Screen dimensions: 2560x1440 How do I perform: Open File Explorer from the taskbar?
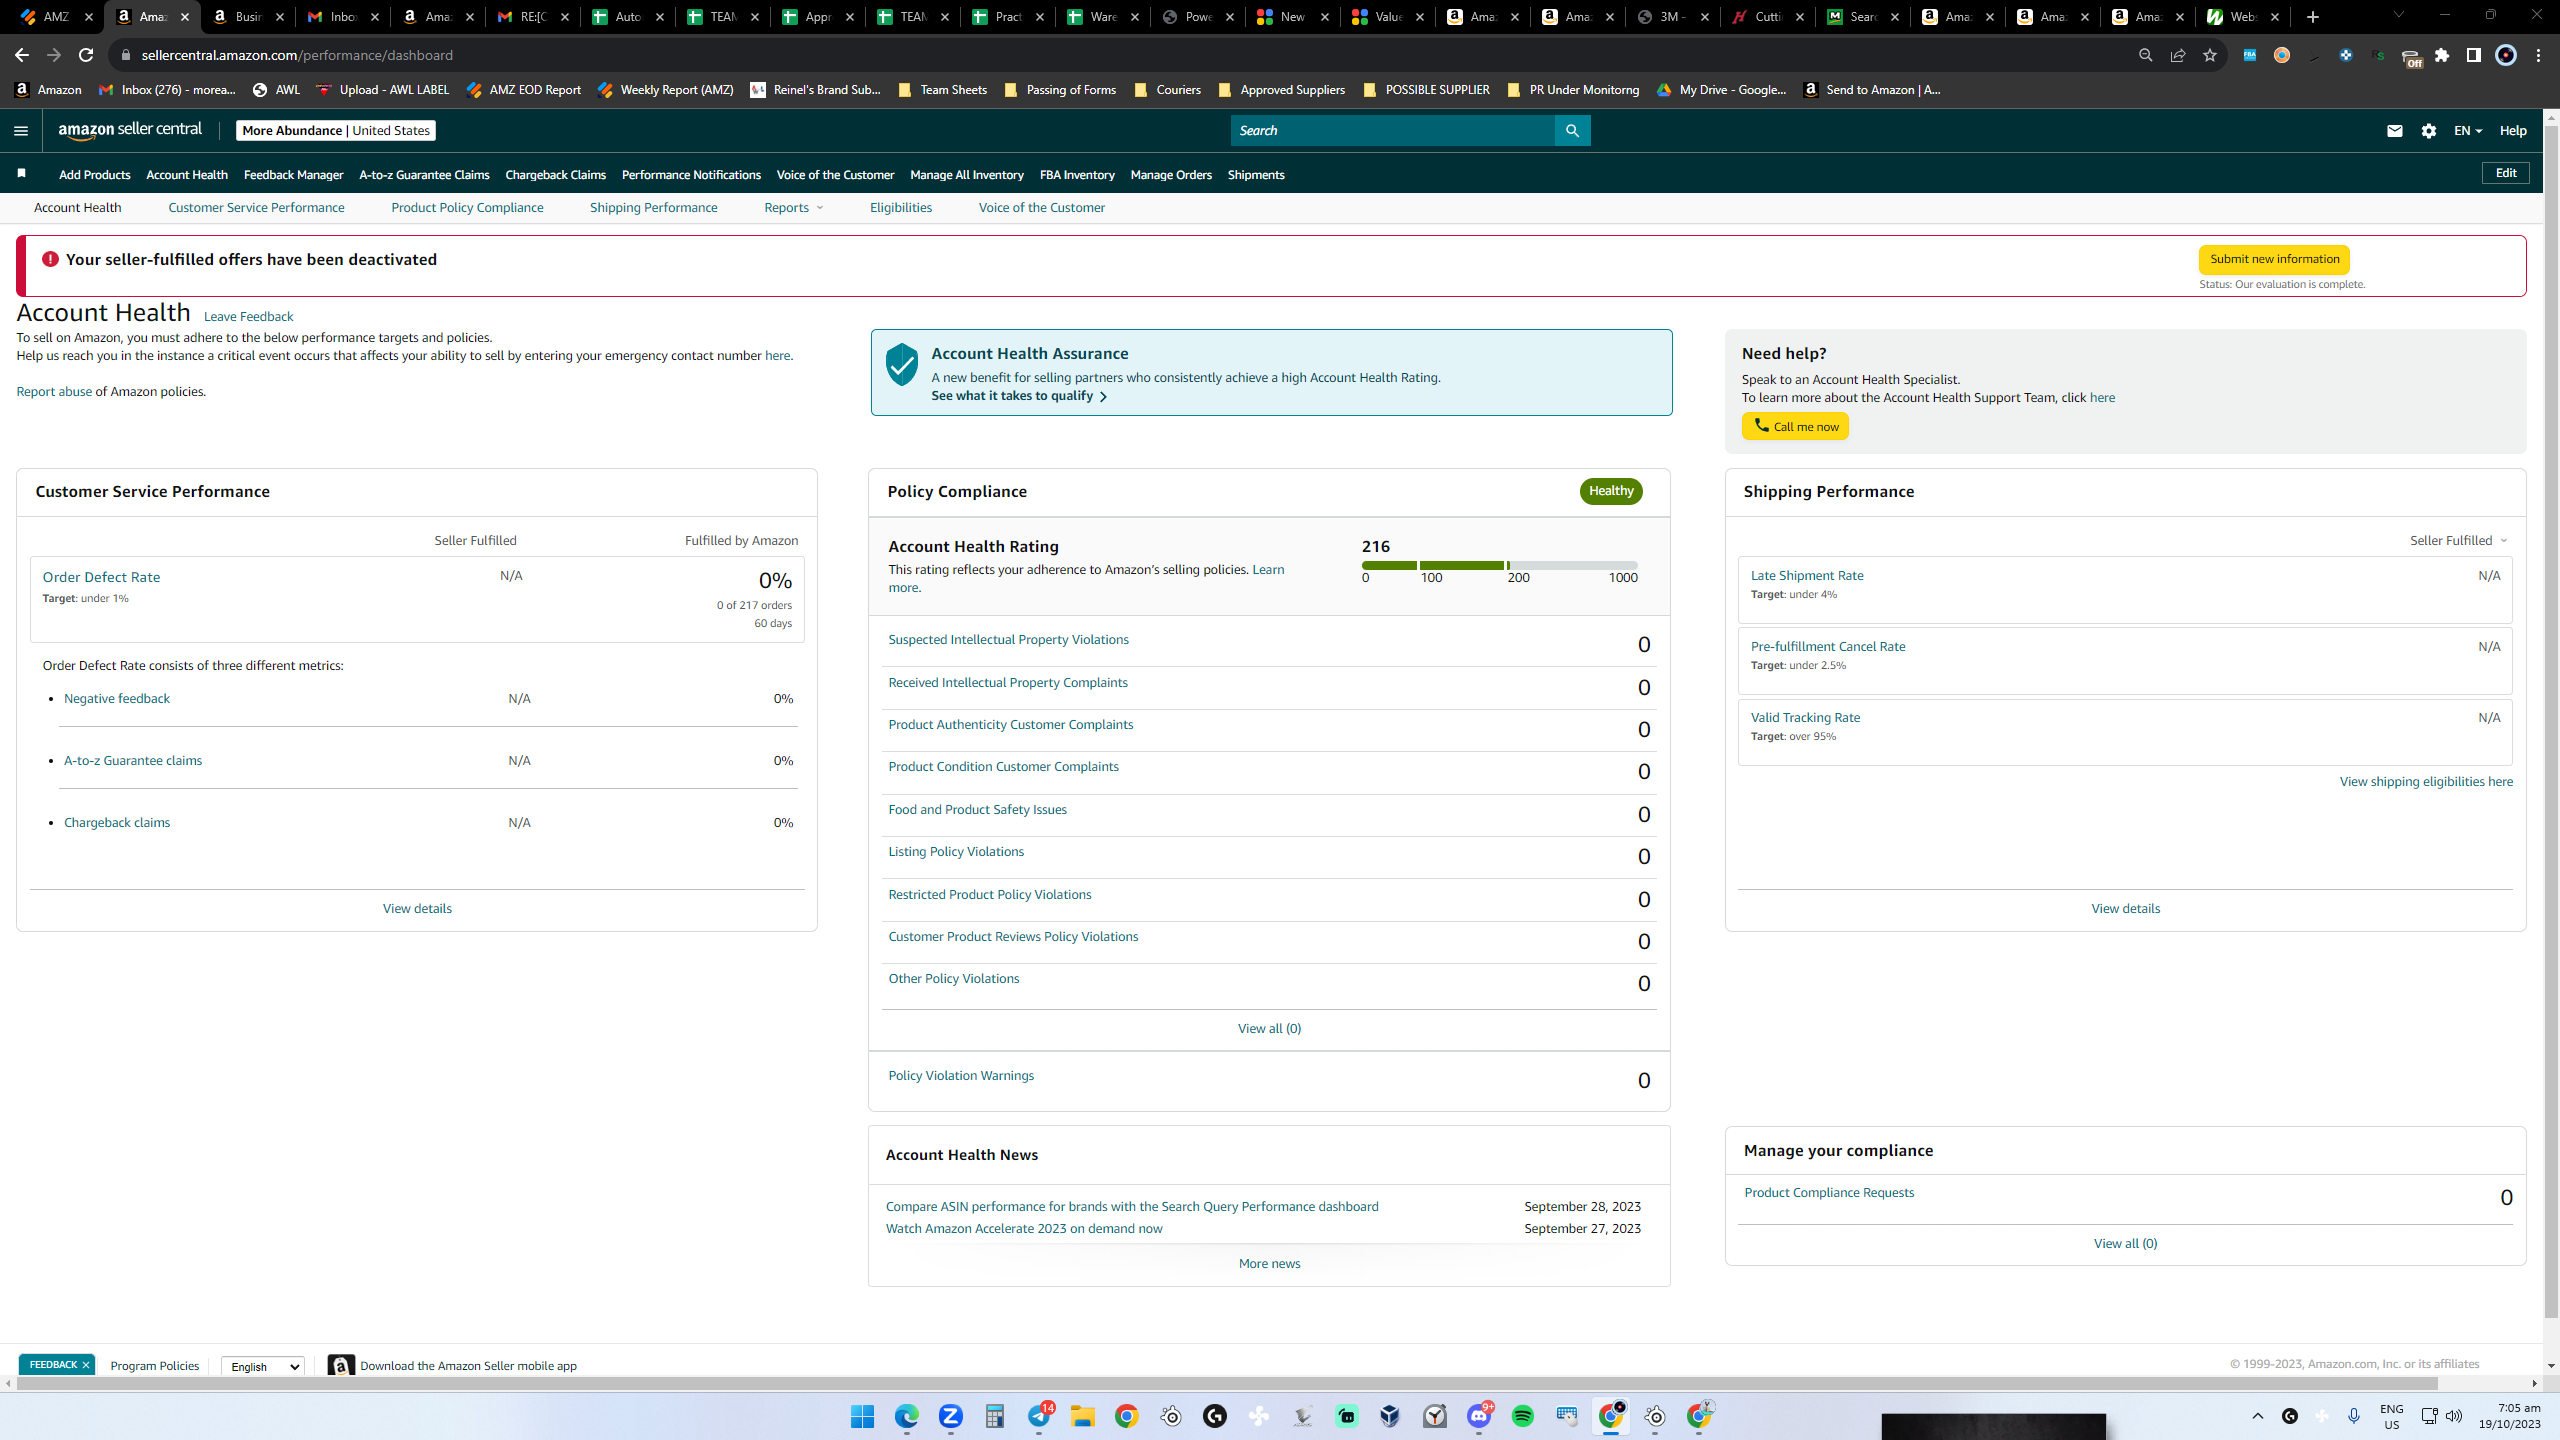click(1082, 1416)
